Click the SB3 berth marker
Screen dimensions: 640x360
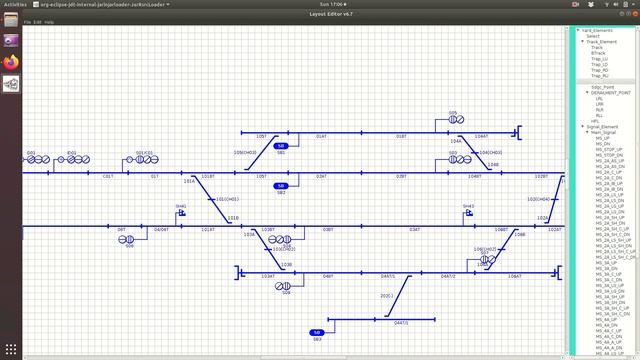click(x=317, y=333)
